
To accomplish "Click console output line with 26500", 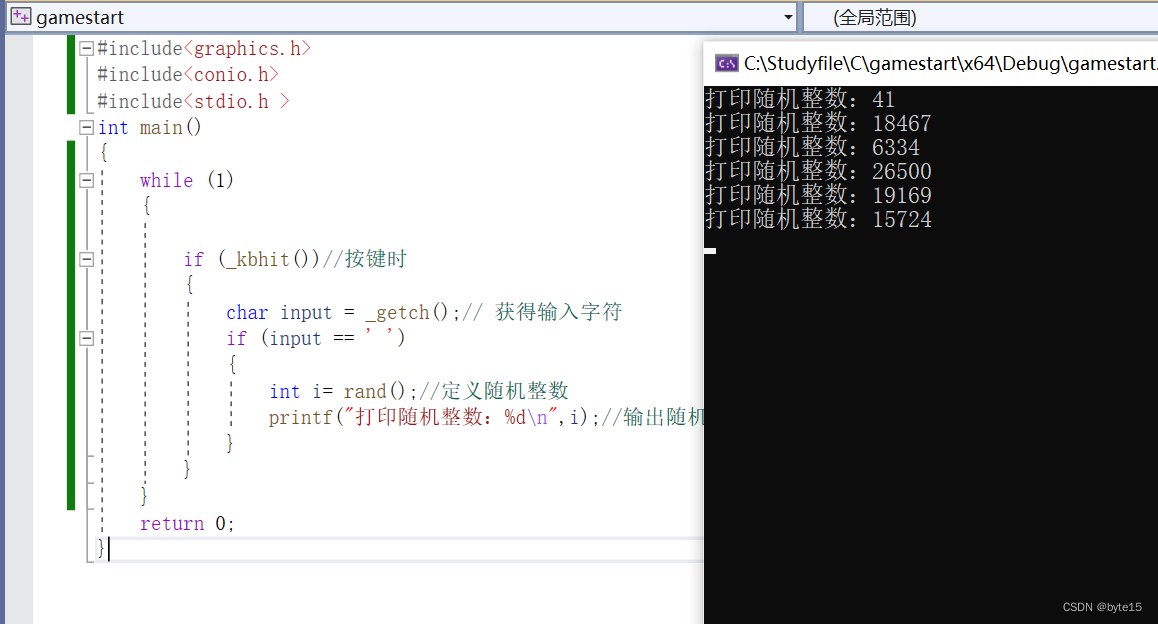I will (818, 171).
